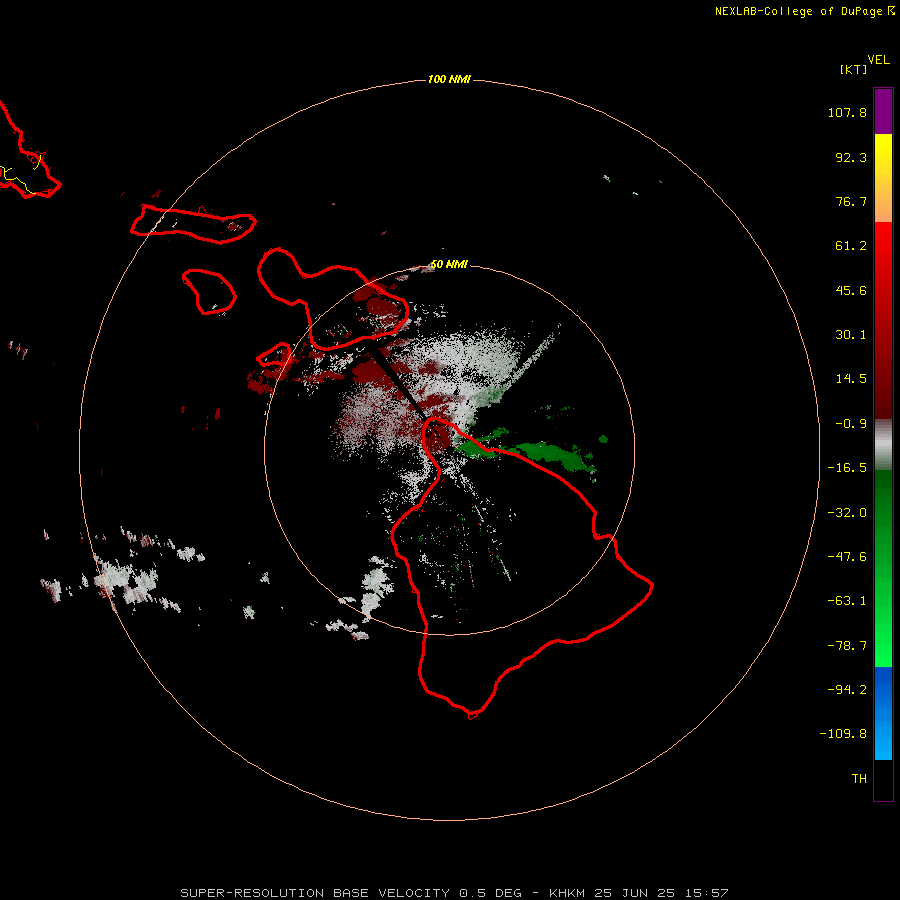Screen dimensions: 900x900
Task: Click the -32.0 velocity scale value
Action: coord(847,513)
